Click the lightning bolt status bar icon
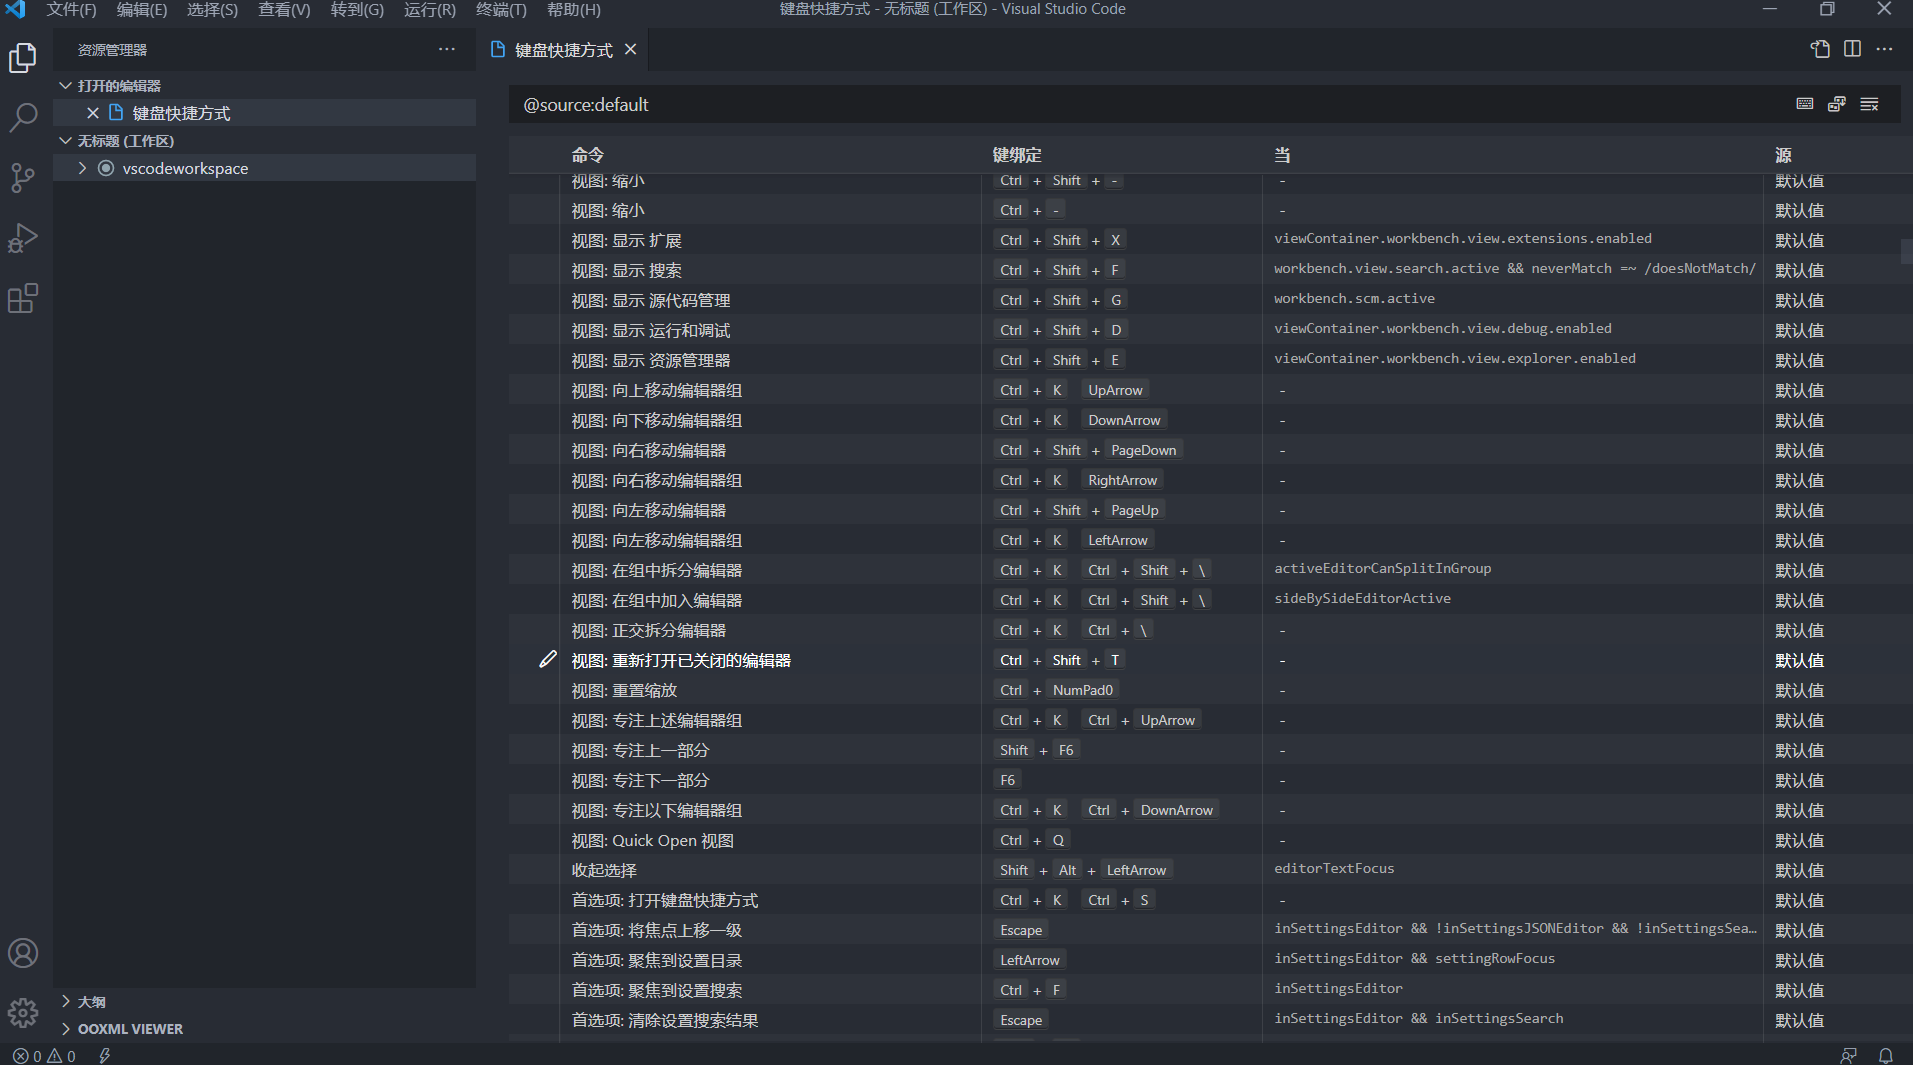Viewport: 1913px width, 1065px height. pos(105,1056)
